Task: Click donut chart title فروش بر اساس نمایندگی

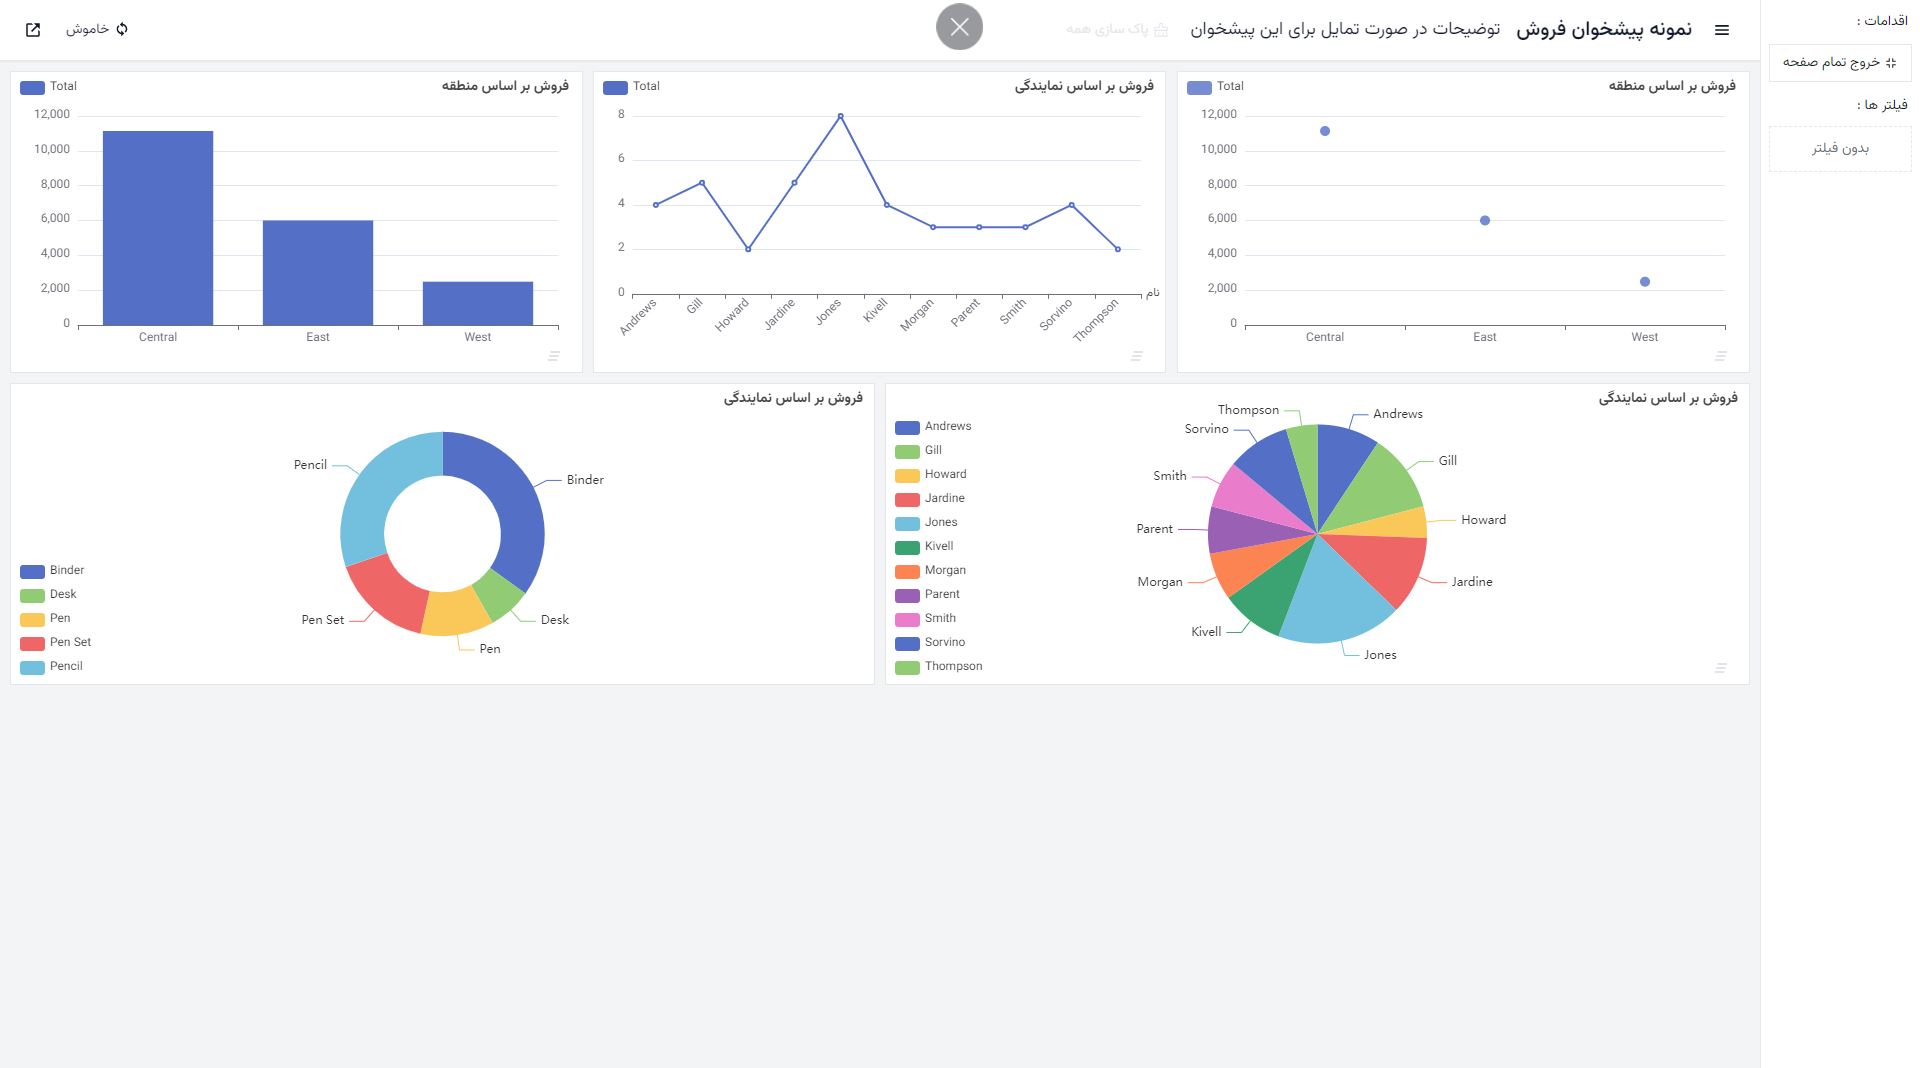Action: point(793,398)
